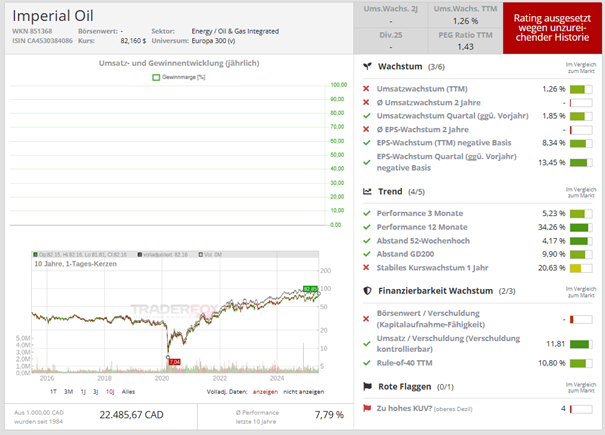The width and height of the screenshot is (605, 435).
Task: Click green check beside Rule-of-40 TTM
Action: [367, 363]
